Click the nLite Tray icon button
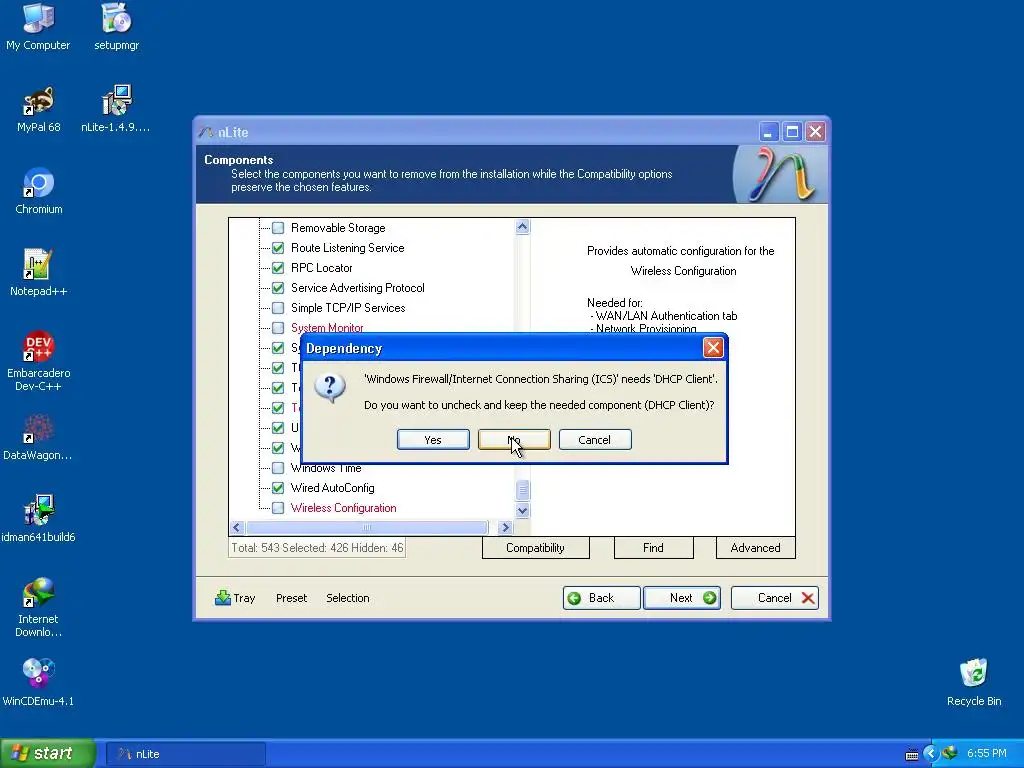Image resolution: width=1024 pixels, height=768 pixels. [x=235, y=598]
